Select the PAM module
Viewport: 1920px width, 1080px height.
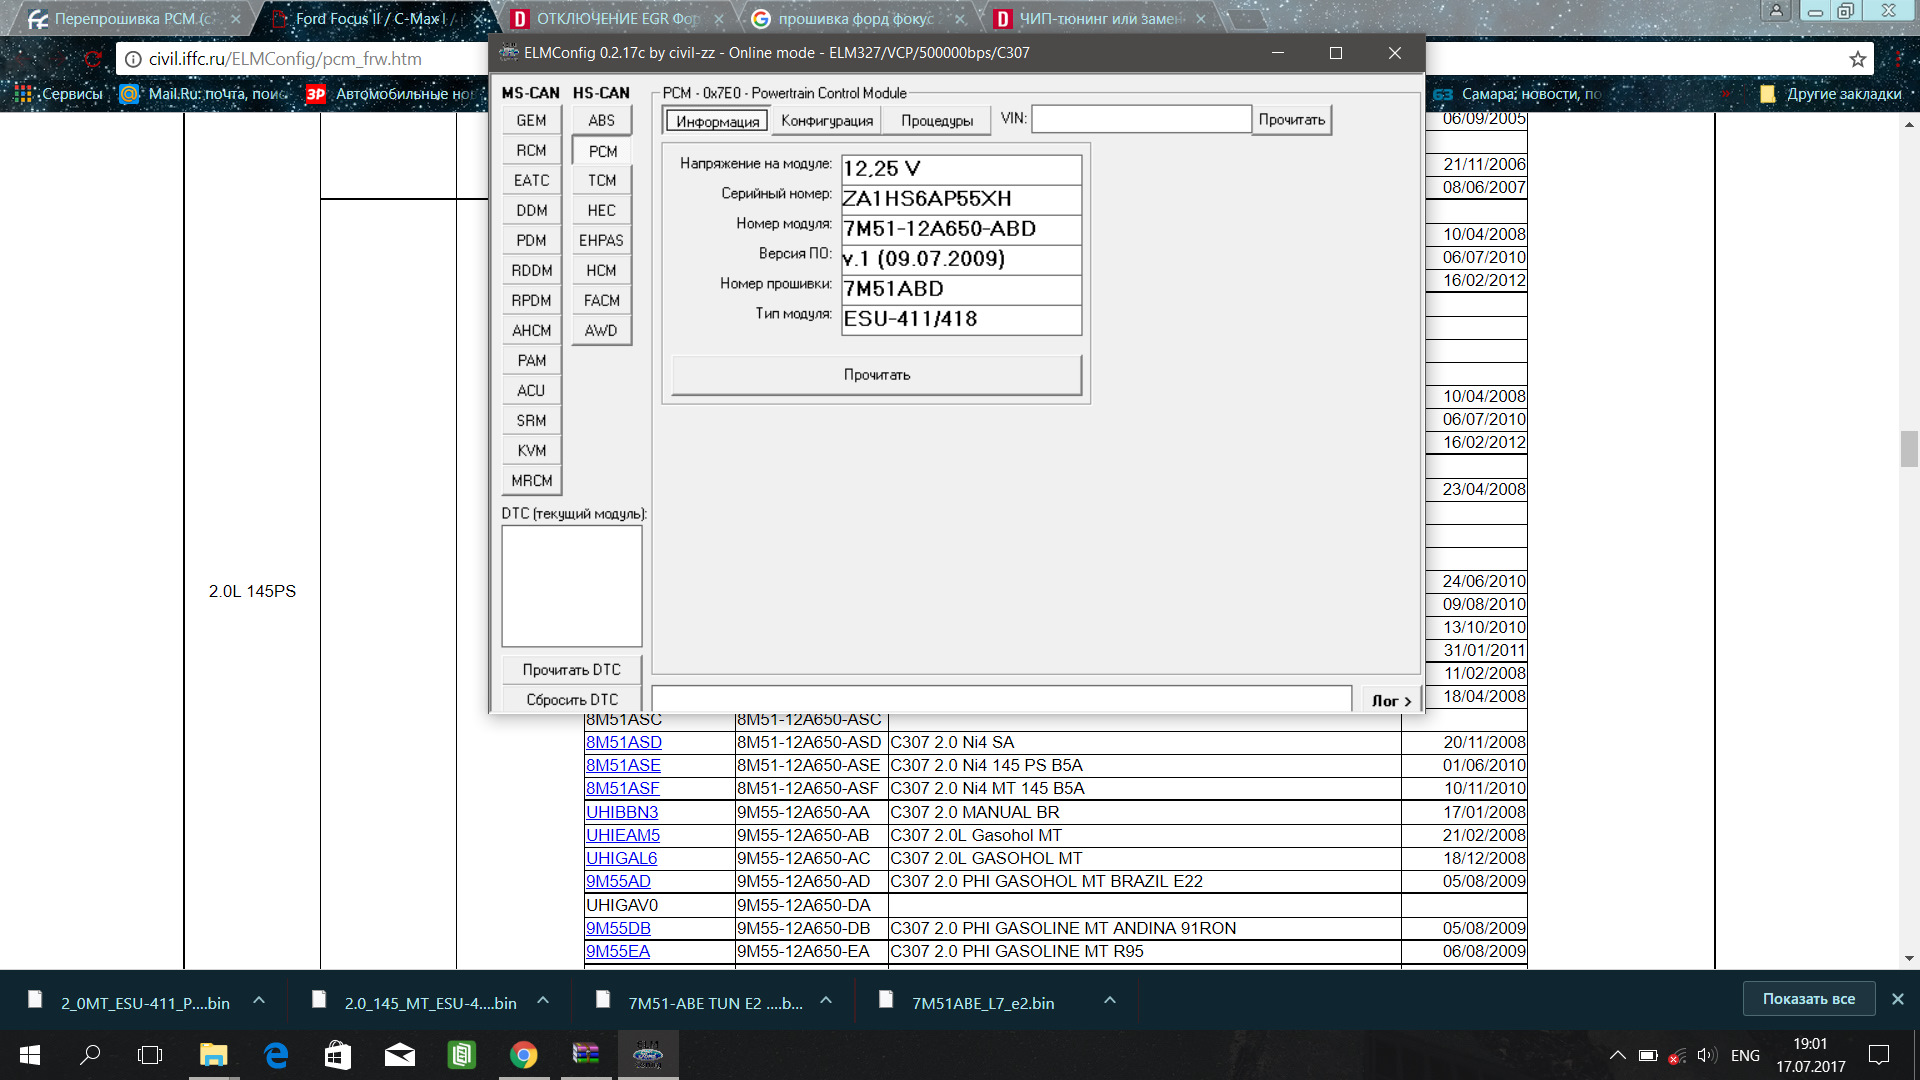click(531, 360)
